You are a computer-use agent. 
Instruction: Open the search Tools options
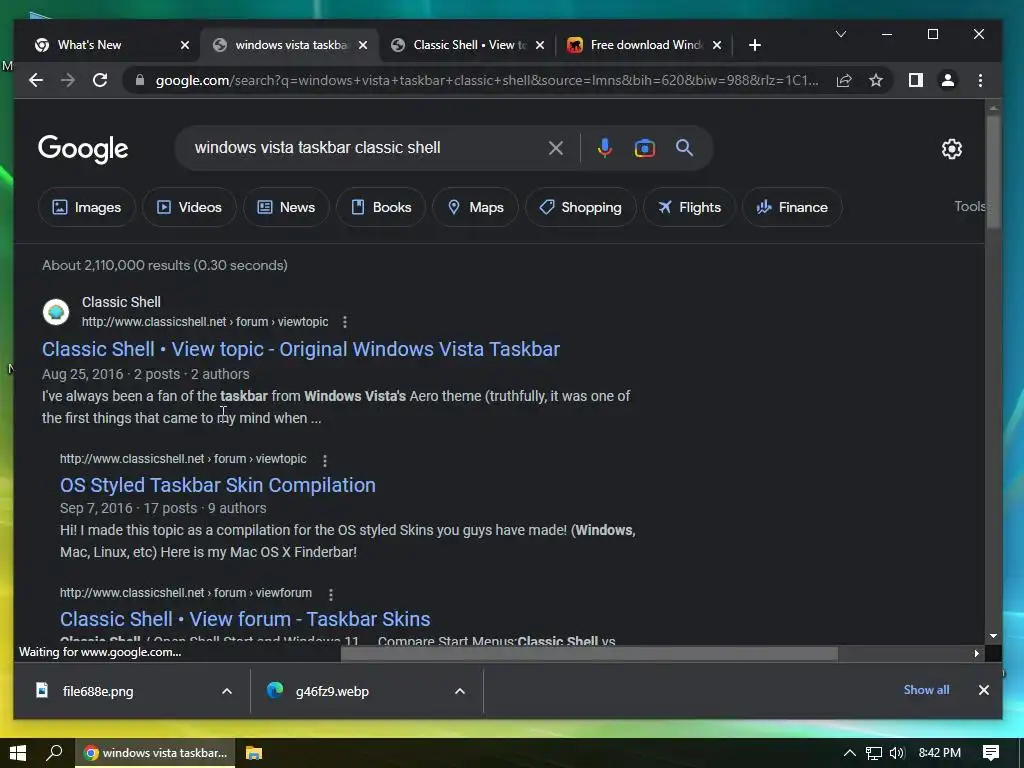coord(969,206)
